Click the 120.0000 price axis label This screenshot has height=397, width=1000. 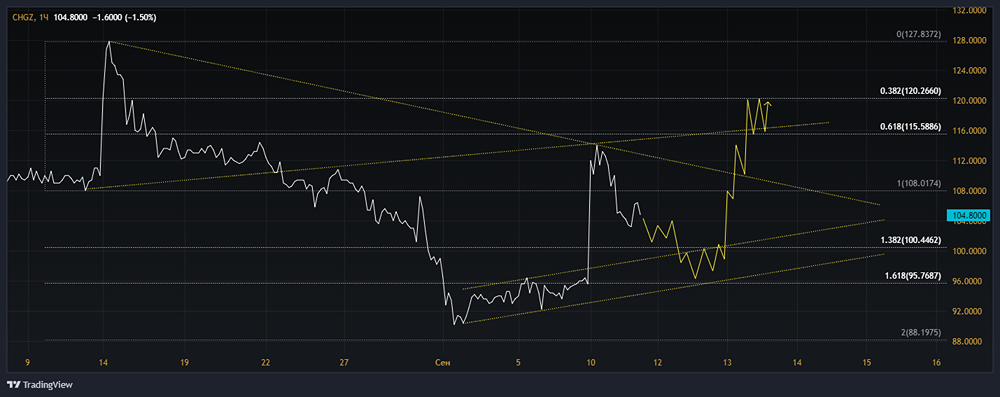point(969,101)
